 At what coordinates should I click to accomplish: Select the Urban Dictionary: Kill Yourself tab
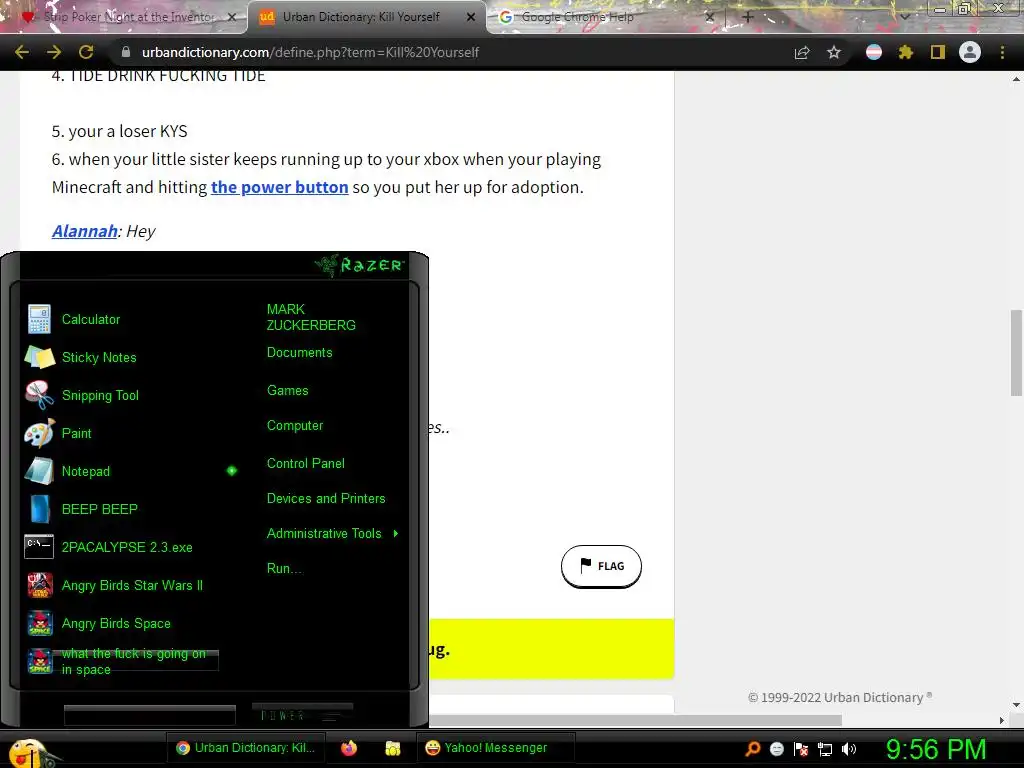(361, 17)
